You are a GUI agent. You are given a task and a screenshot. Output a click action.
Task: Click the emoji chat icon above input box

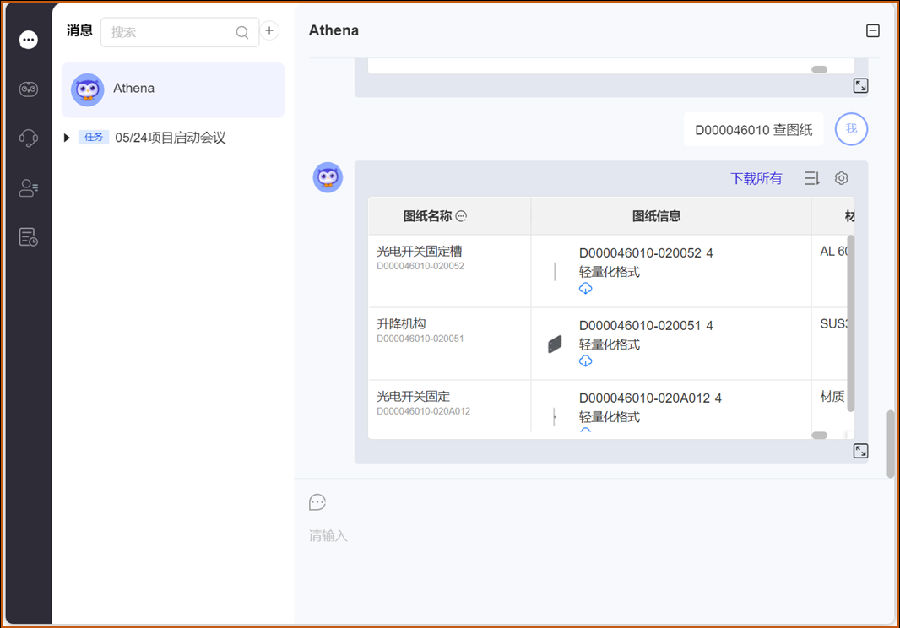point(317,502)
